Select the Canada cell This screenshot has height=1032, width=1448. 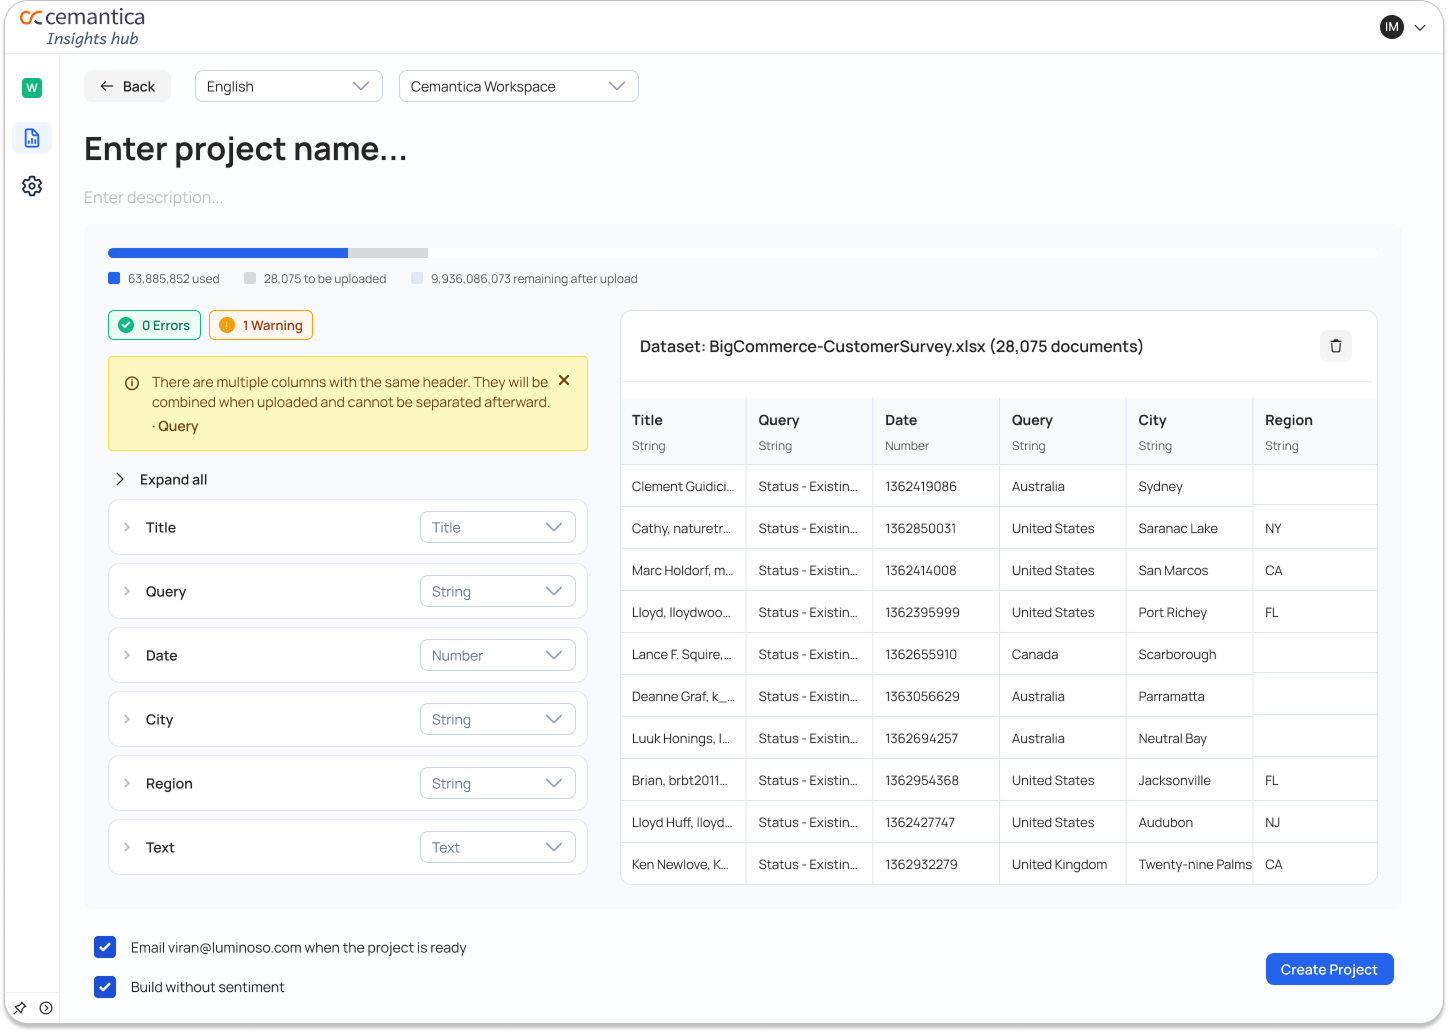tap(1063, 654)
